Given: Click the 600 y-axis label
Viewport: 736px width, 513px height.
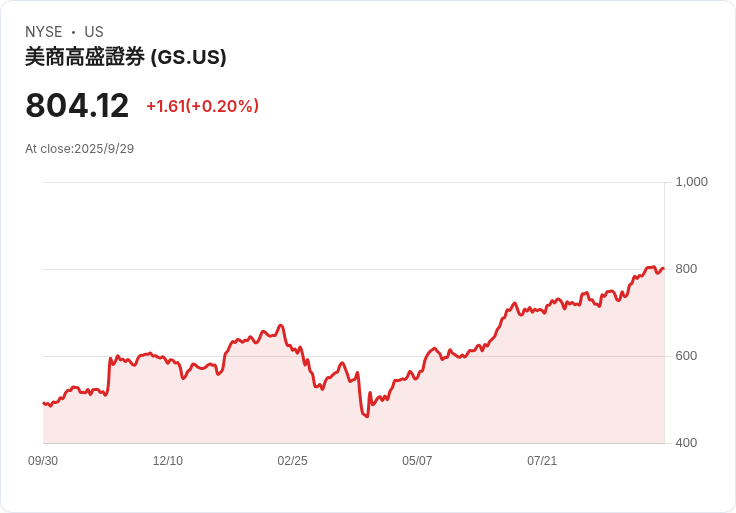Looking at the screenshot, I should (x=686, y=356).
